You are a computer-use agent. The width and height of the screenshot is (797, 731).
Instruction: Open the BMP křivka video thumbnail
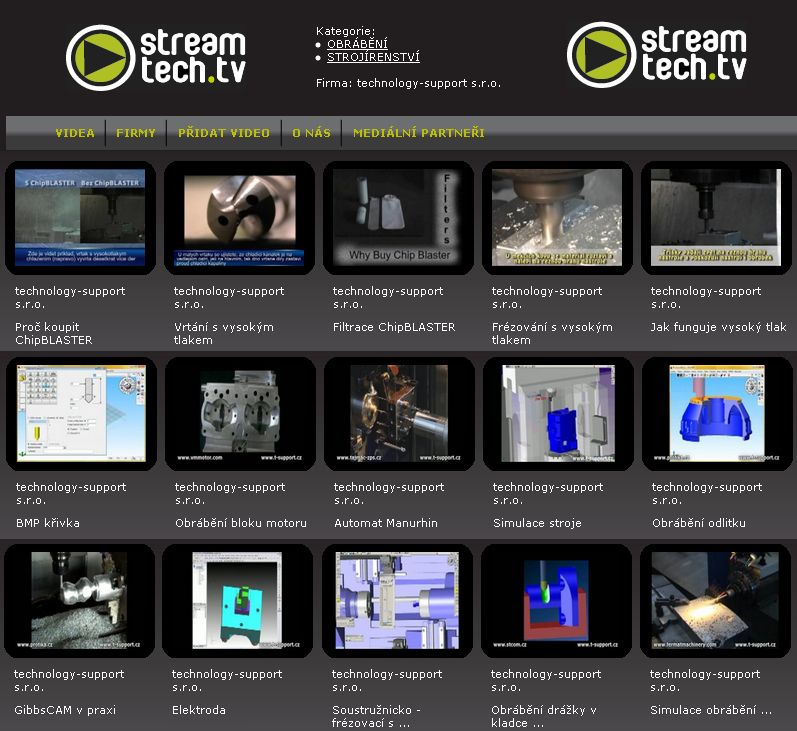[x=81, y=413]
